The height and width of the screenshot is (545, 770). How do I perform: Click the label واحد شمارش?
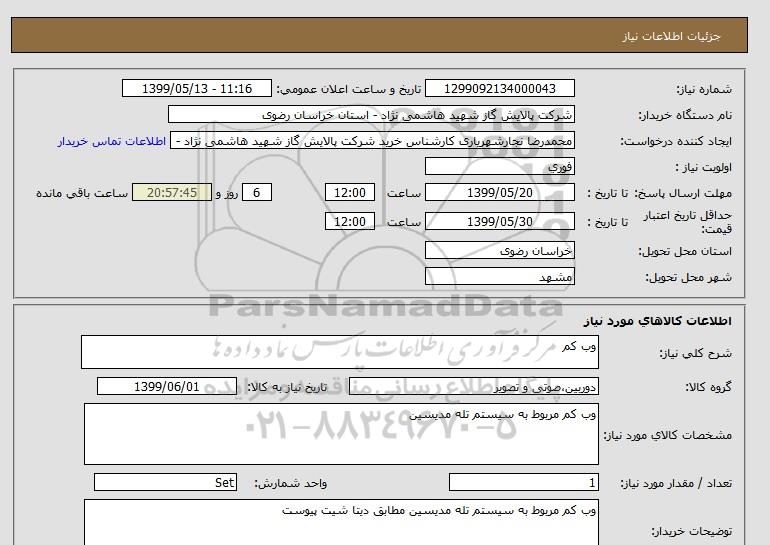pyautogui.click(x=291, y=484)
